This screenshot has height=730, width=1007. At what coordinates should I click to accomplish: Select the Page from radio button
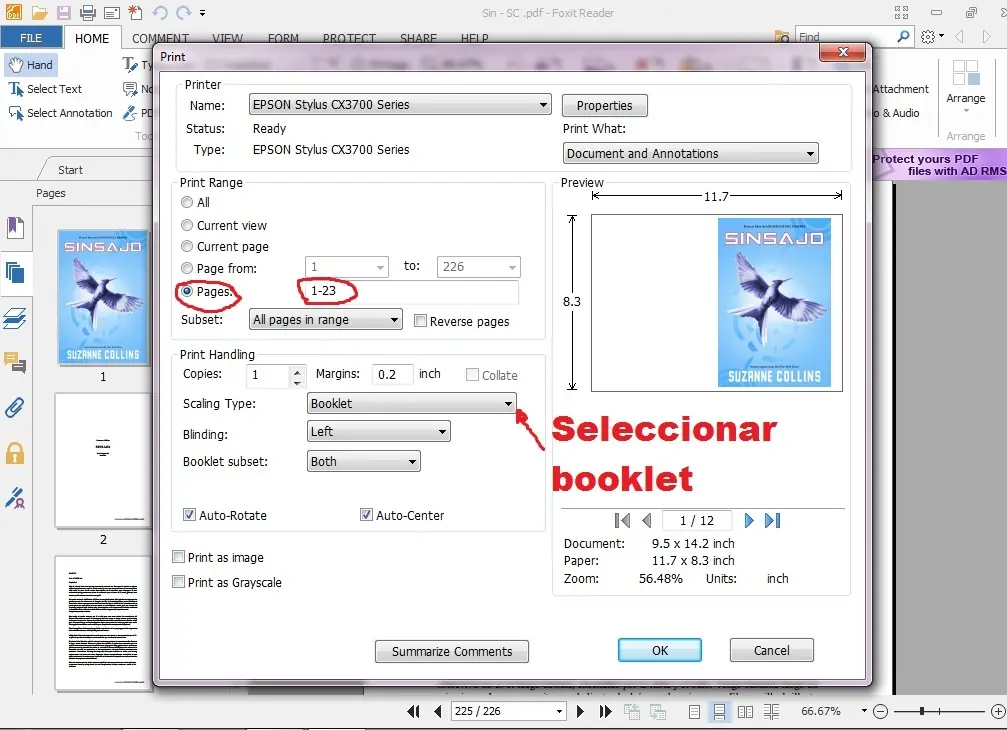(187, 268)
